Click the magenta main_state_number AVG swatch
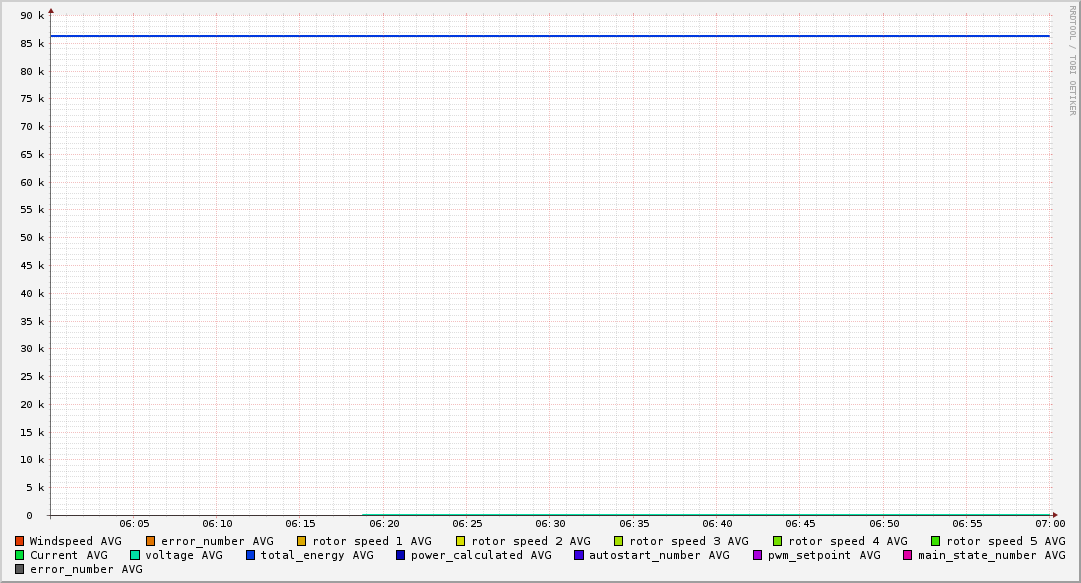Image resolution: width=1081 pixels, height=583 pixels. tap(908, 555)
